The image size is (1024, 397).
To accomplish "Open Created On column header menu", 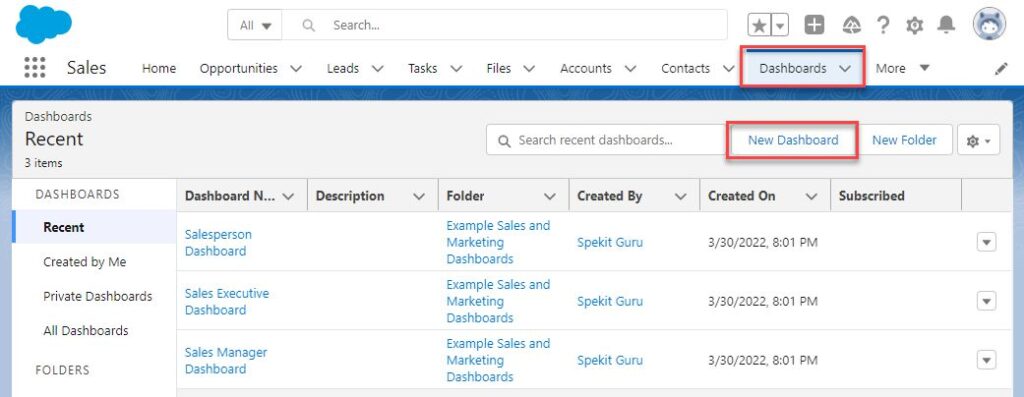I will pos(812,196).
